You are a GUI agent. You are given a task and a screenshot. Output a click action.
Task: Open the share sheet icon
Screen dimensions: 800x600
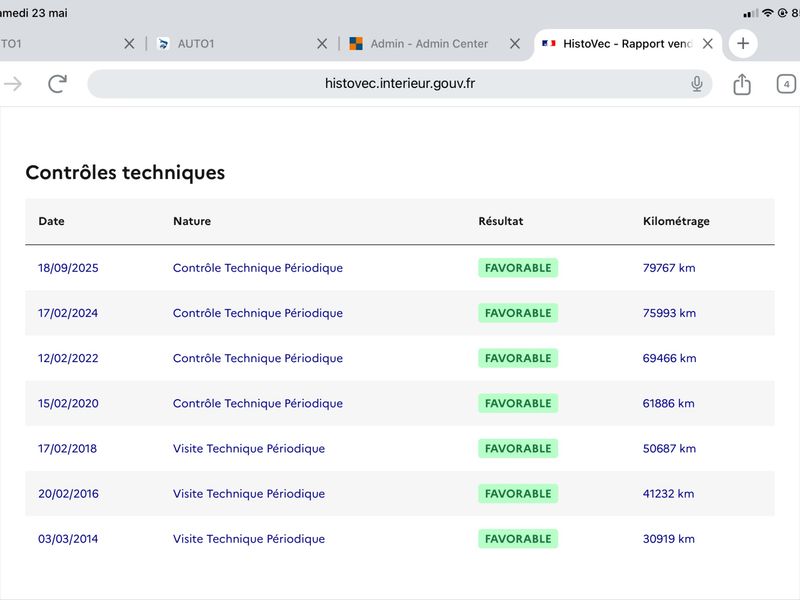point(742,84)
